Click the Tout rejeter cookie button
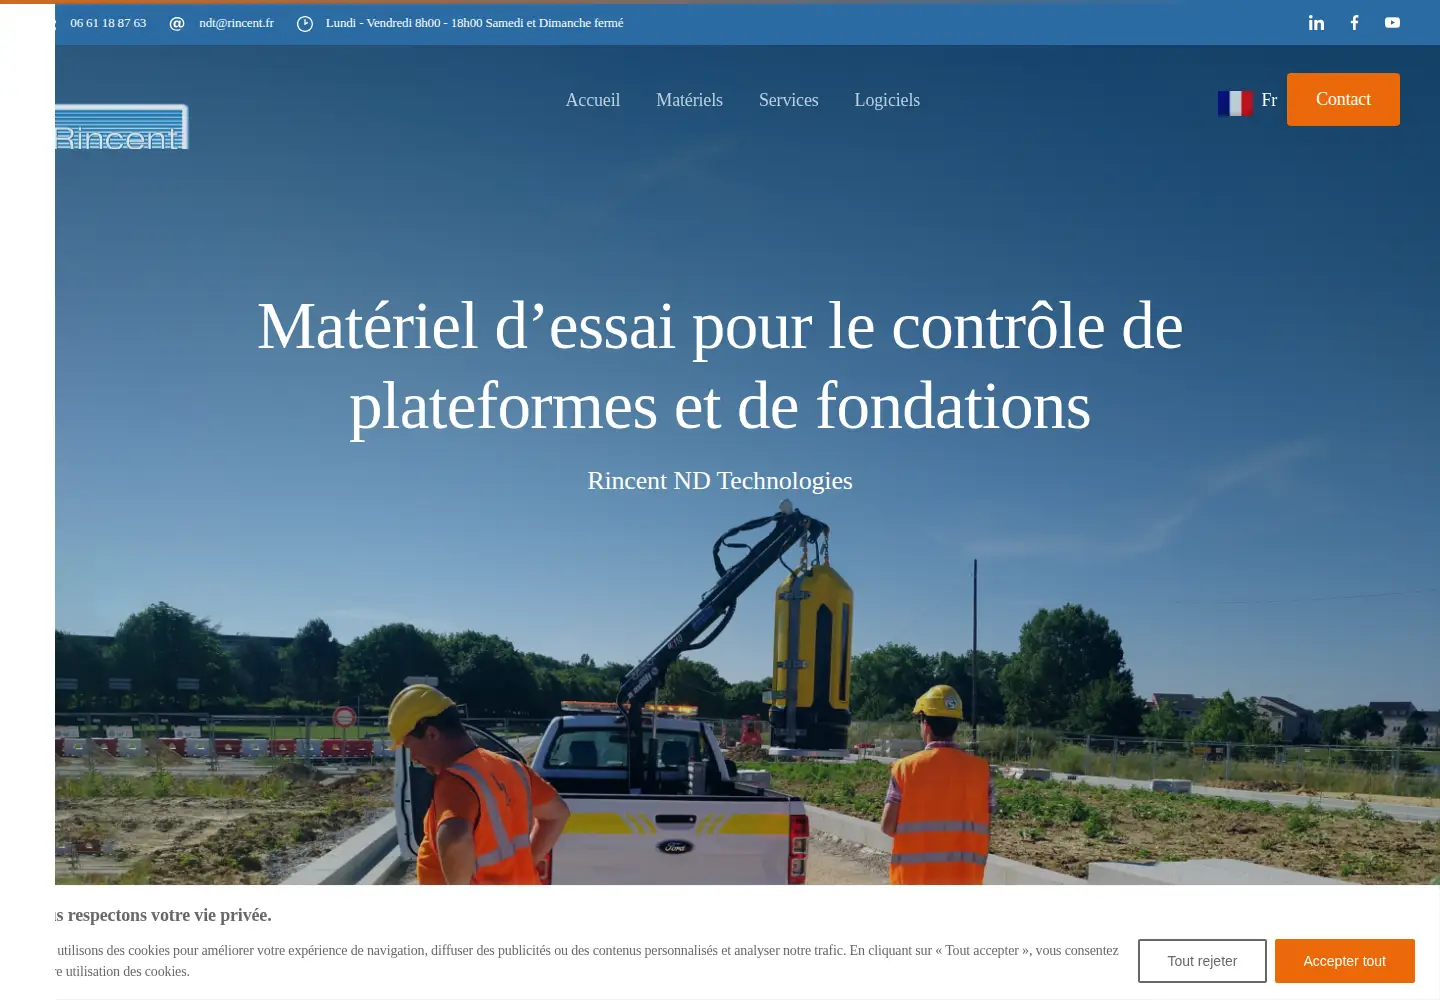The width and height of the screenshot is (1440, 1000). (x=1202, y=961)
